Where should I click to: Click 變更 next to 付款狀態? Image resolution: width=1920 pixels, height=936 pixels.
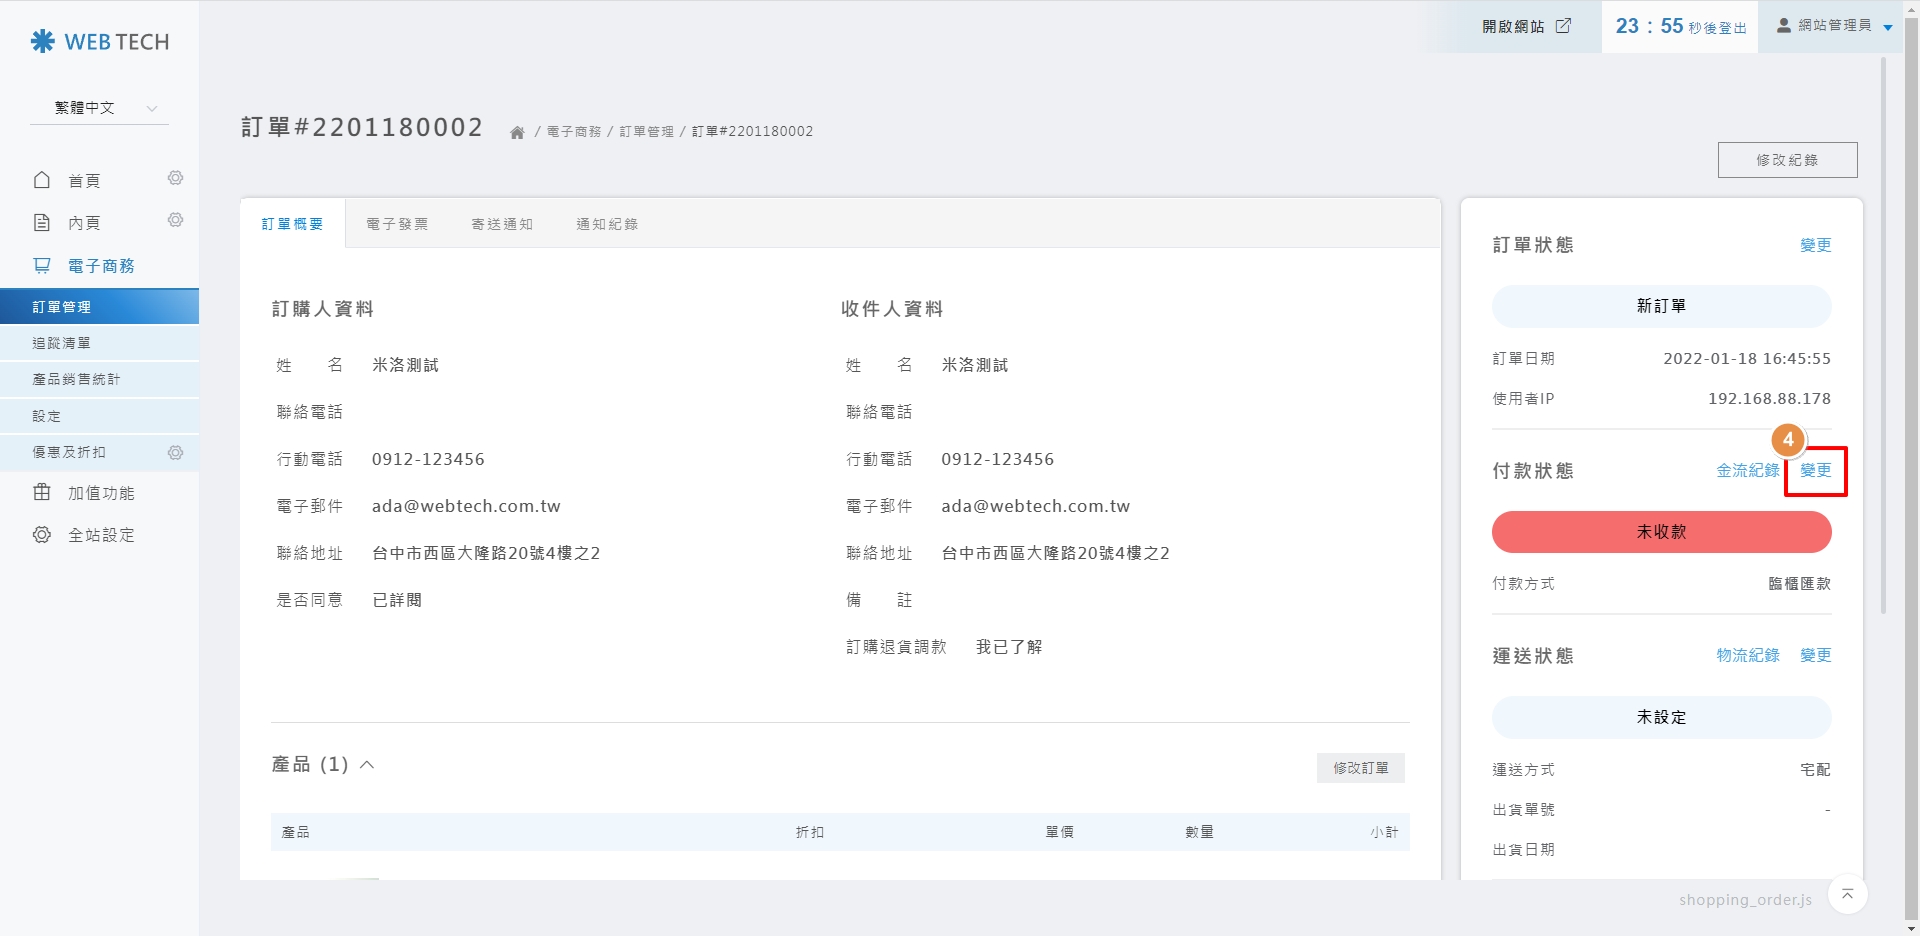click(1815, 471)
